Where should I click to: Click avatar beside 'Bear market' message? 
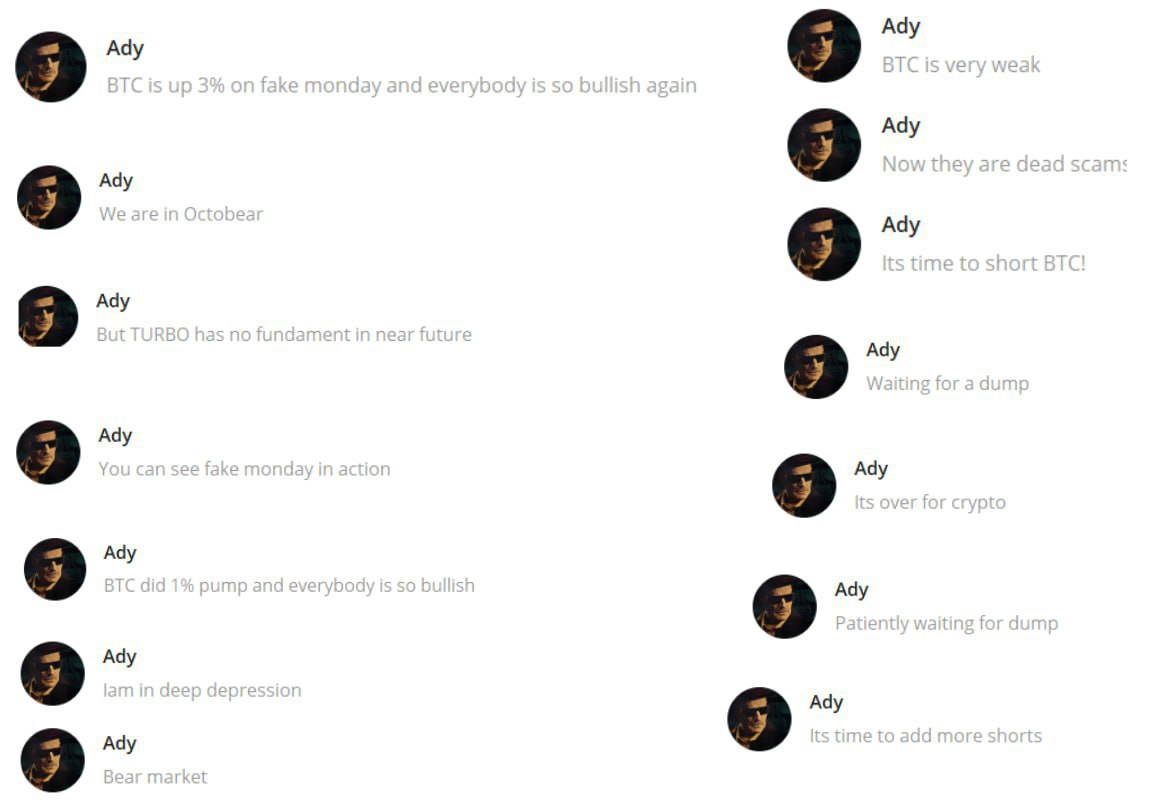click(x=53, y=760)
